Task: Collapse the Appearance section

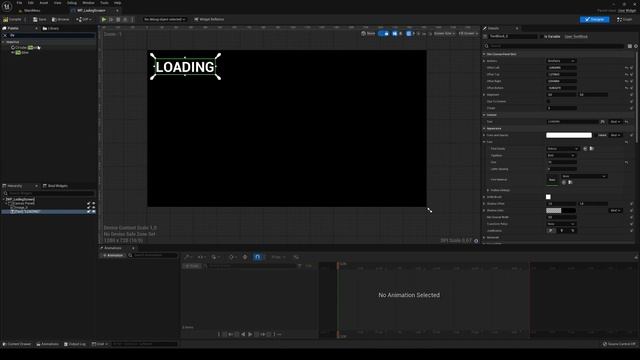Action: [484, 129]
